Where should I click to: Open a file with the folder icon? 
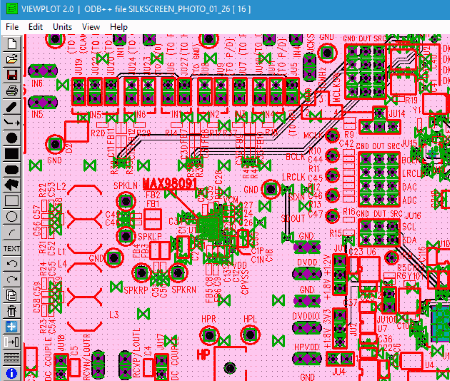pos(12,59)
